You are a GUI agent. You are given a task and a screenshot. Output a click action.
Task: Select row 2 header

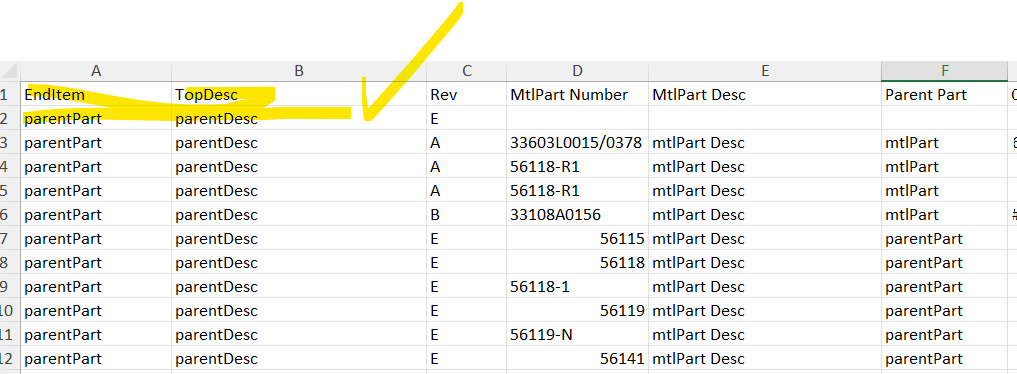[10, 119]
